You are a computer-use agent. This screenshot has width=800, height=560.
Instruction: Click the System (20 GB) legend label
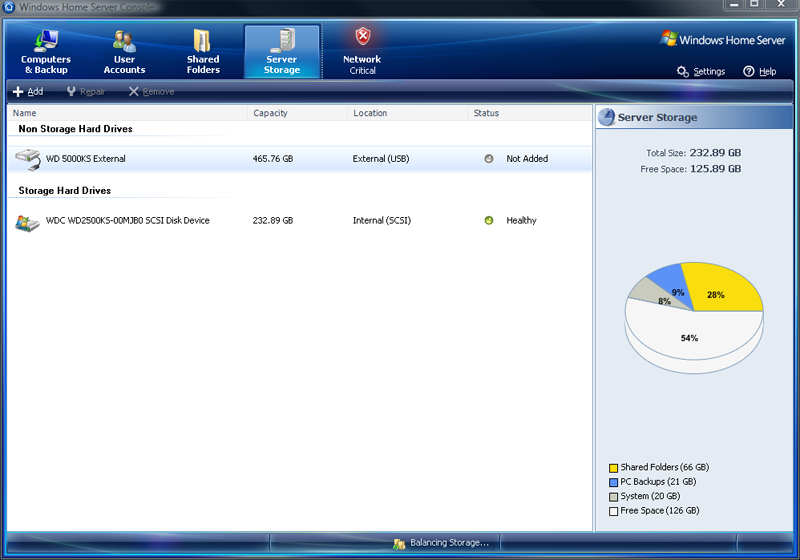pyautogui.click(x=650, y=496)
